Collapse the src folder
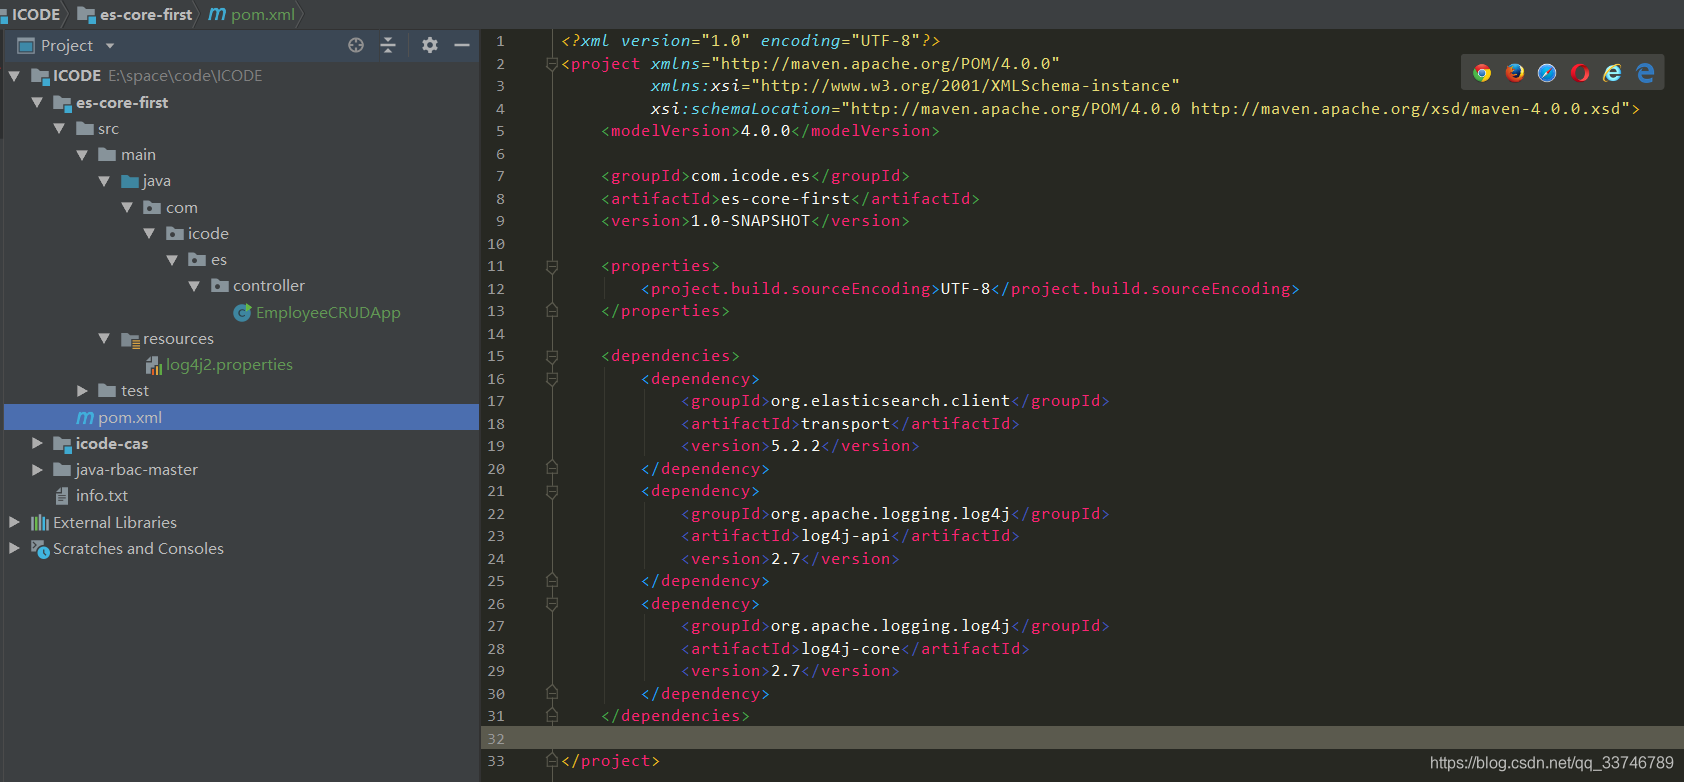Viewport: 1684px width, 782px height. 59,128
